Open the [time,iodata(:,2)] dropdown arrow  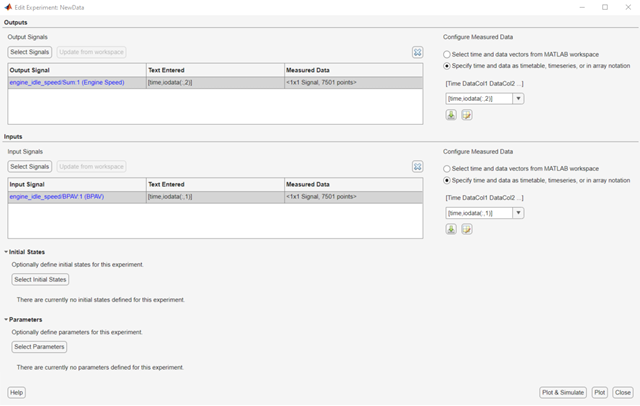pyautogui.click(x=518, y=98)
